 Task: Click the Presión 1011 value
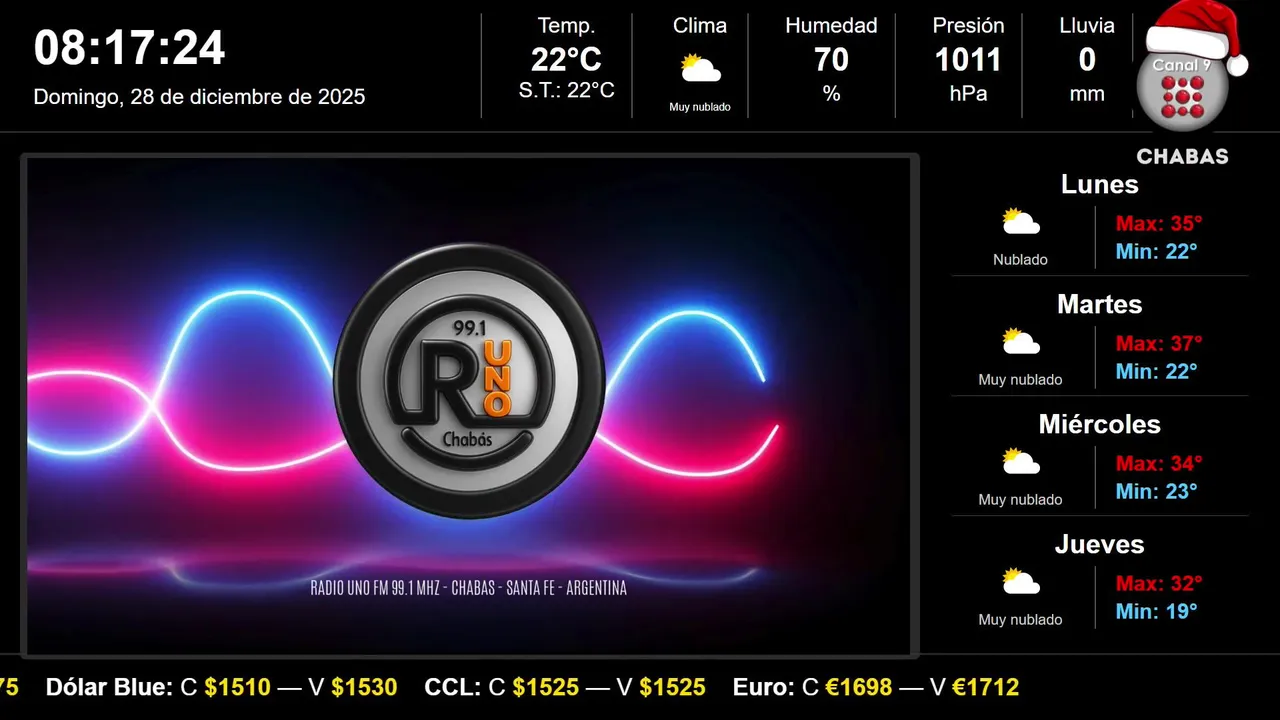(x=968, y=60)
